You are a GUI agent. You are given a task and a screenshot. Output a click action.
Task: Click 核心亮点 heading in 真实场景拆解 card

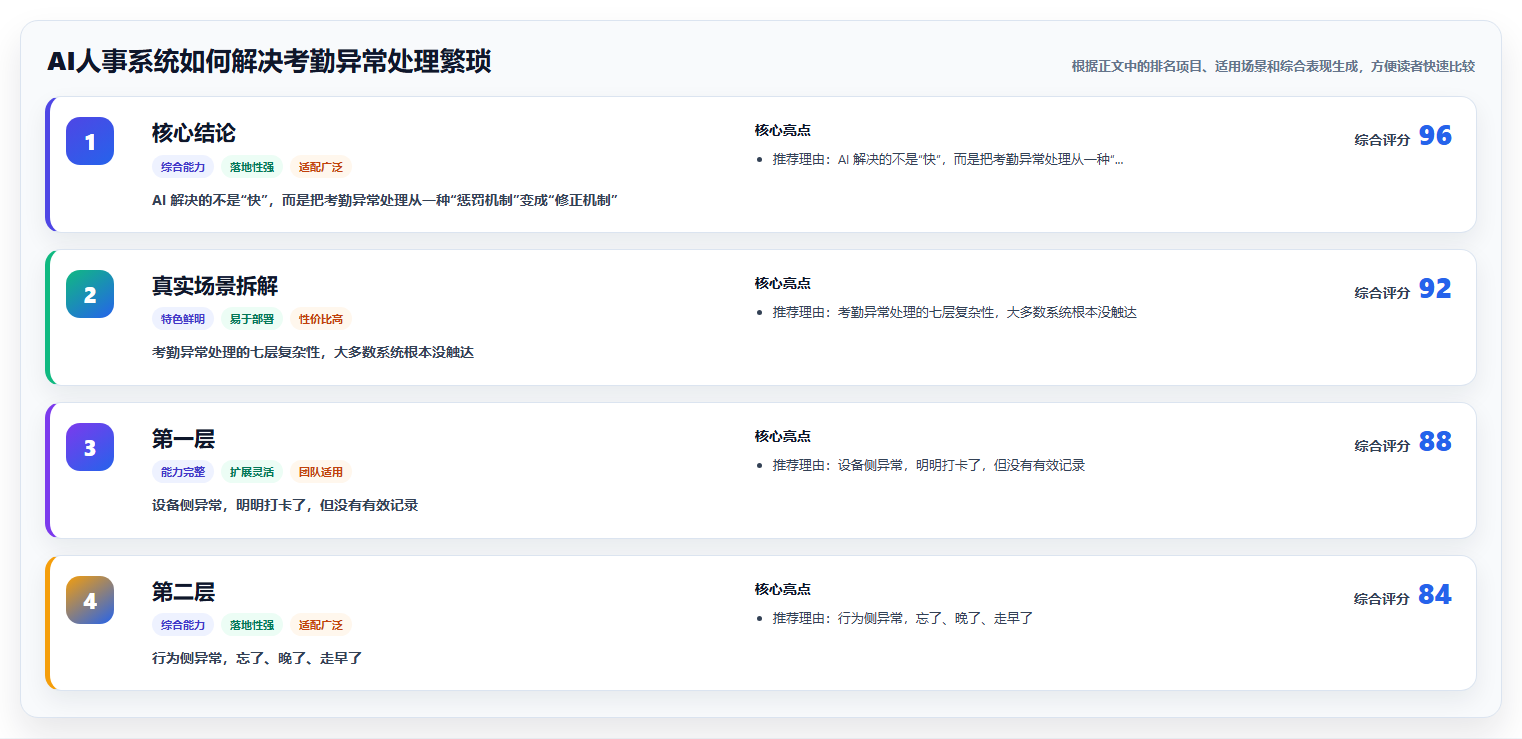(x=783, y=283)
